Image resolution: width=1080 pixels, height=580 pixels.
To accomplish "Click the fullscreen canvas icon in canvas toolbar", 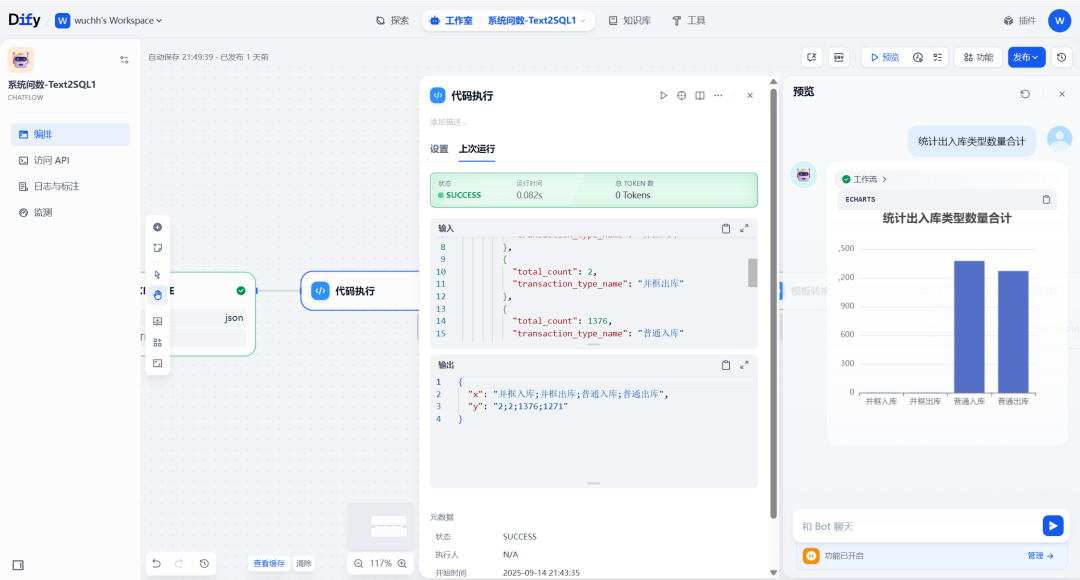I will click(158, 363).
